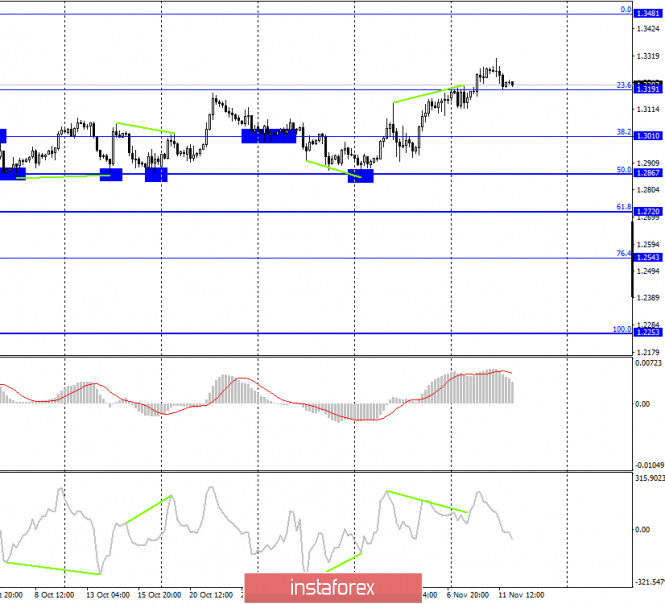Click the 1.2909 price axis value
The image size is (665, 604).
pos(648,163)
